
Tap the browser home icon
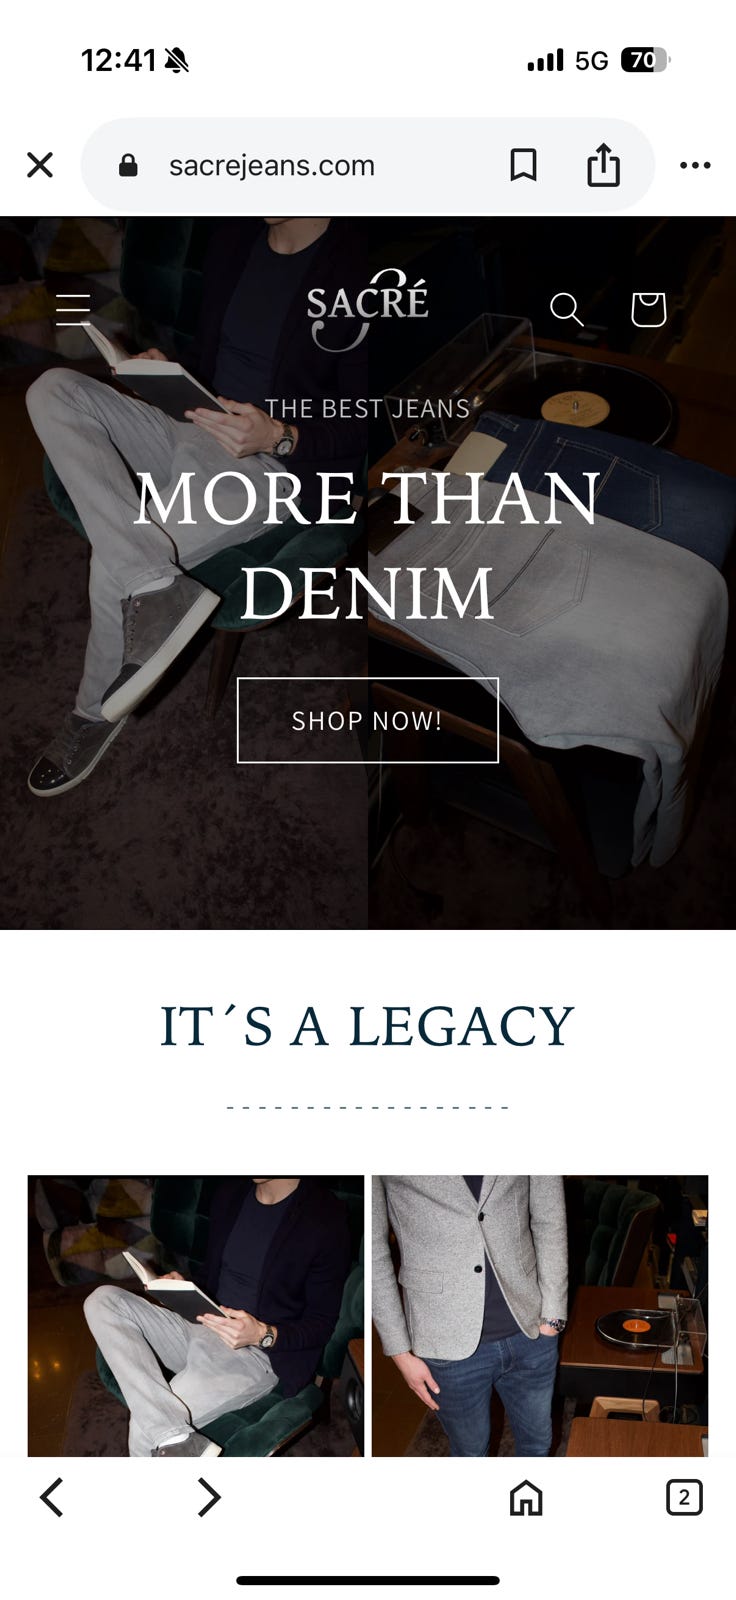(526, 1497)
